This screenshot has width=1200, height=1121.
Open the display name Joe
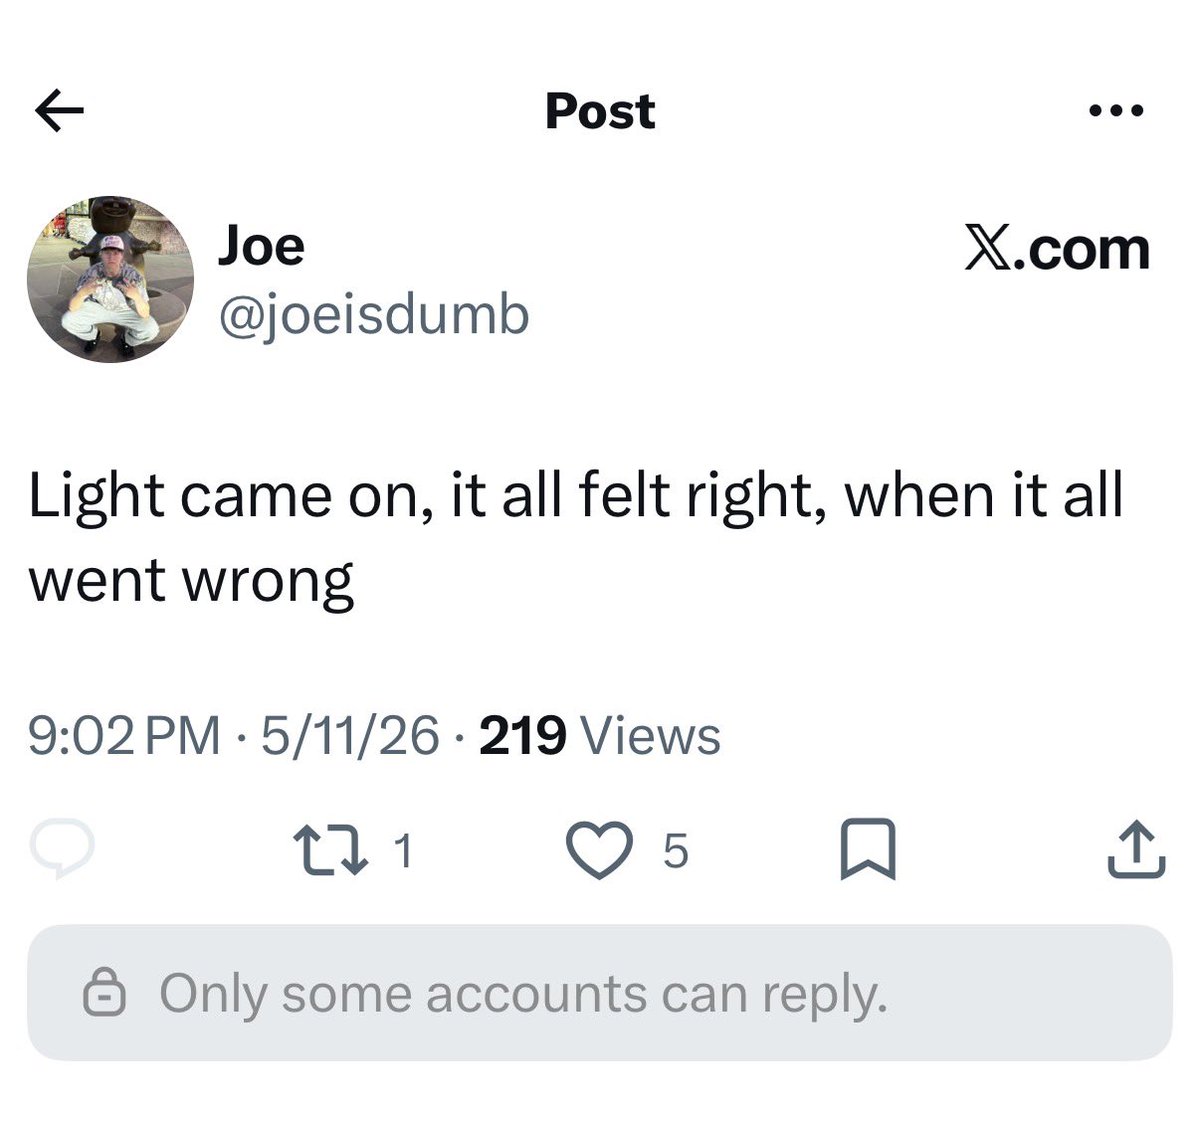click(x=261, y=246)
